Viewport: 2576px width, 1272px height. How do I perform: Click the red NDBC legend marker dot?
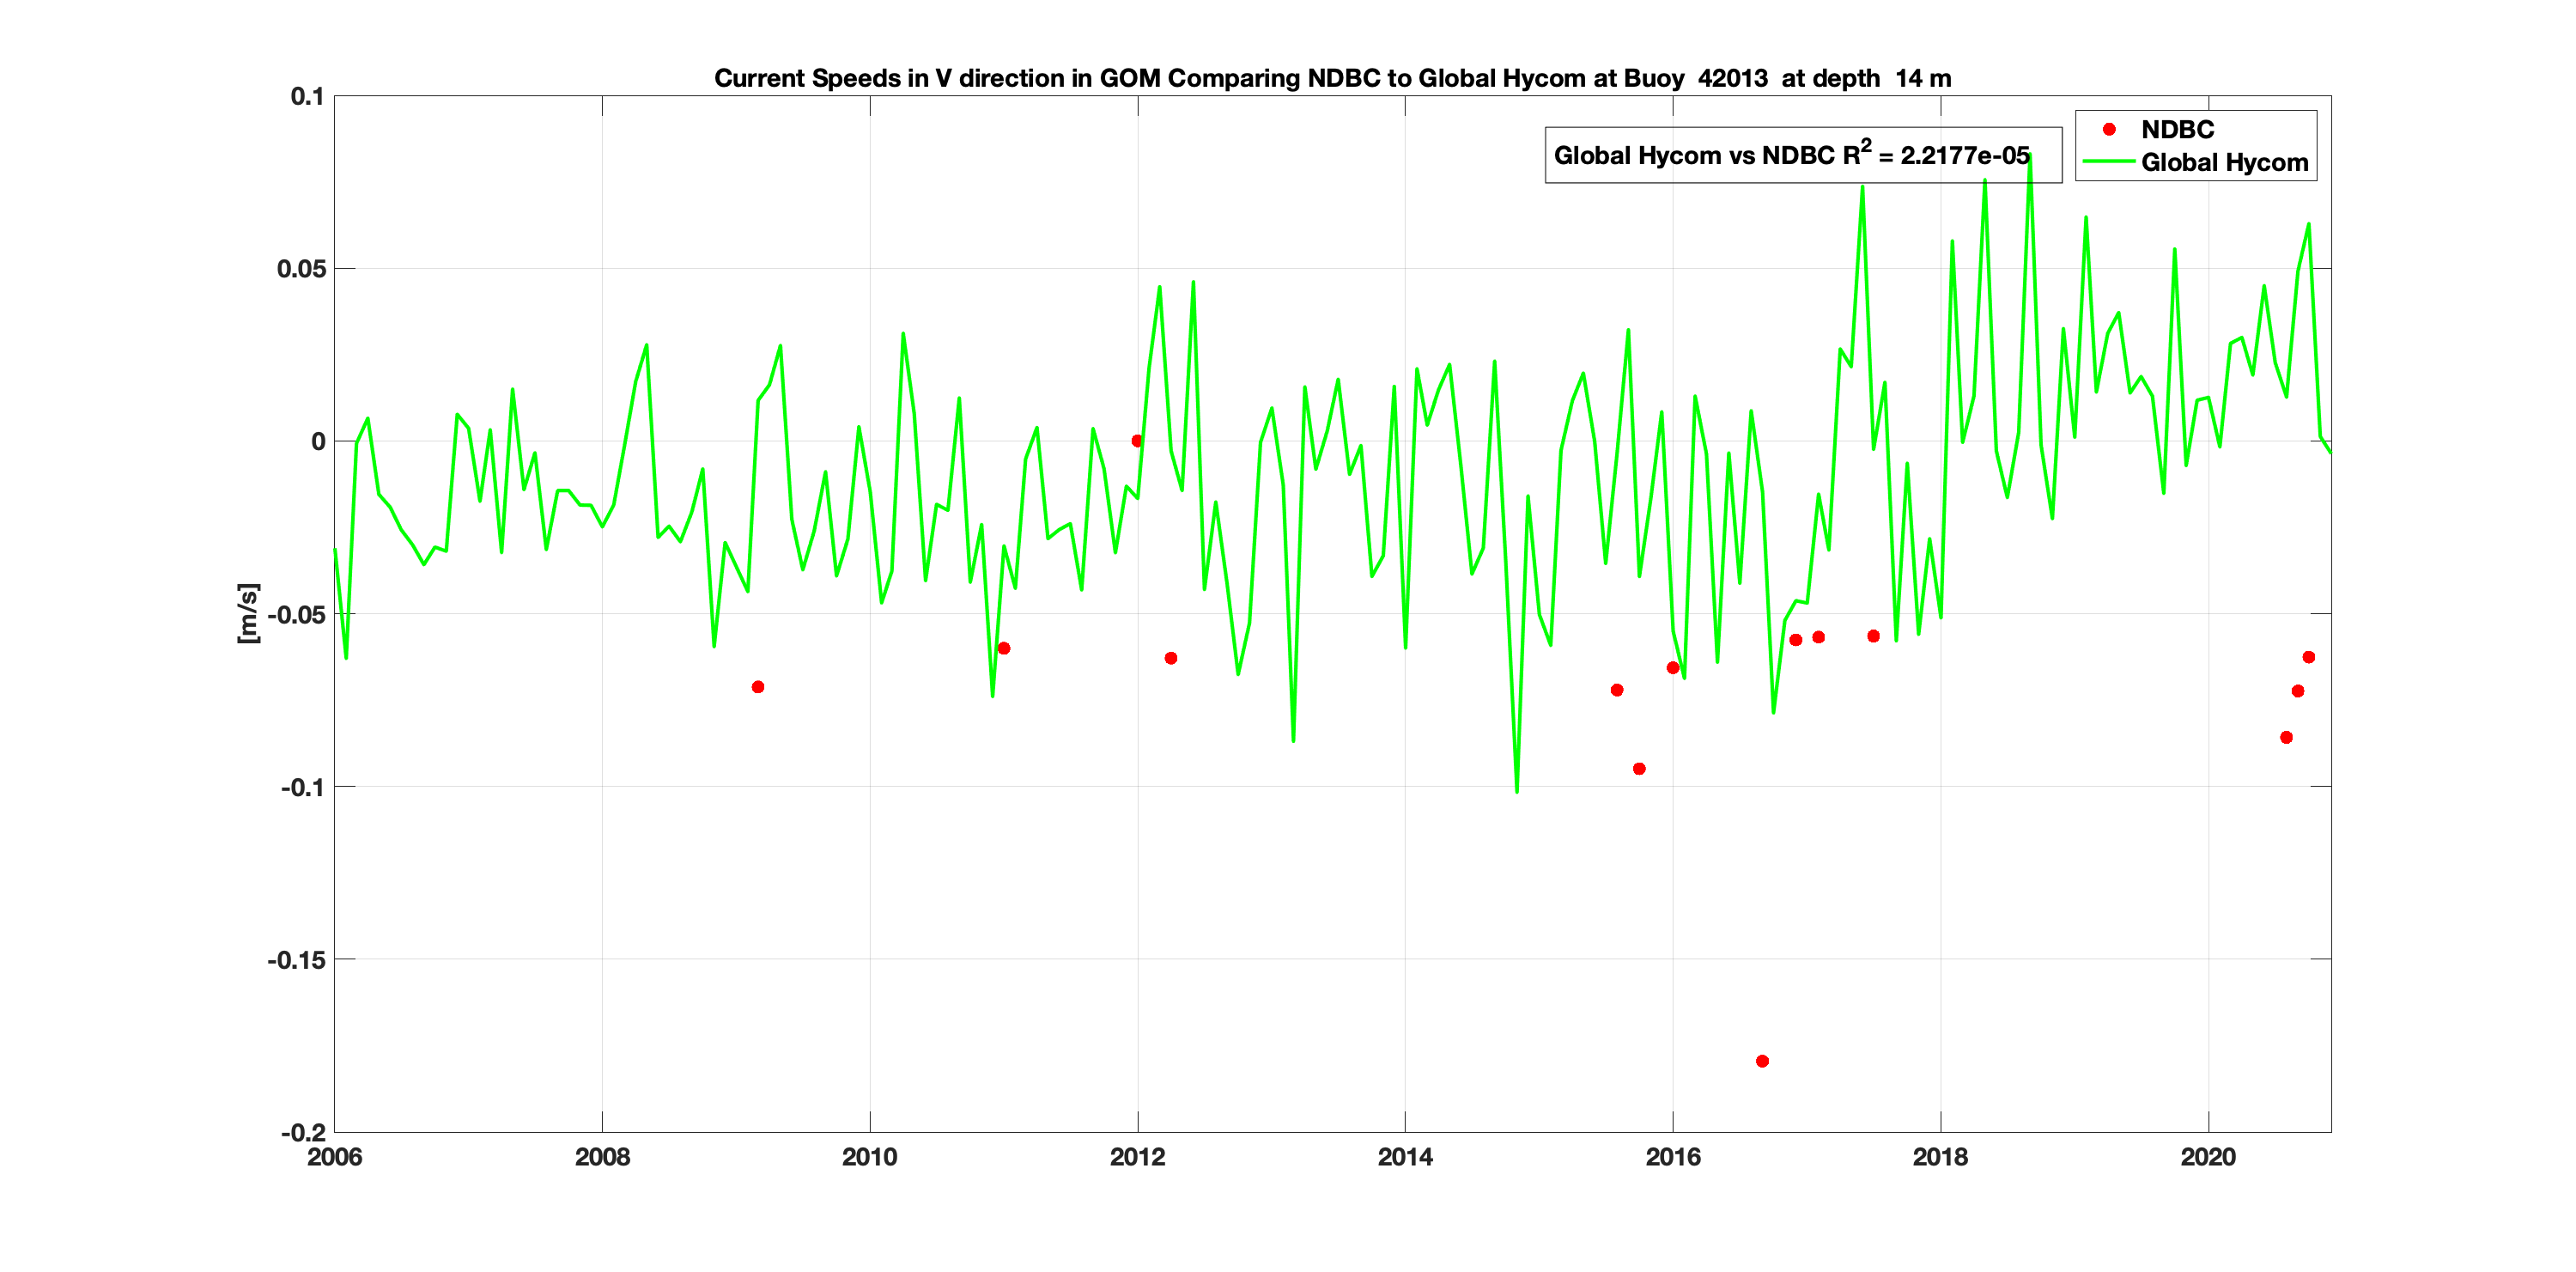(2108, 129)
